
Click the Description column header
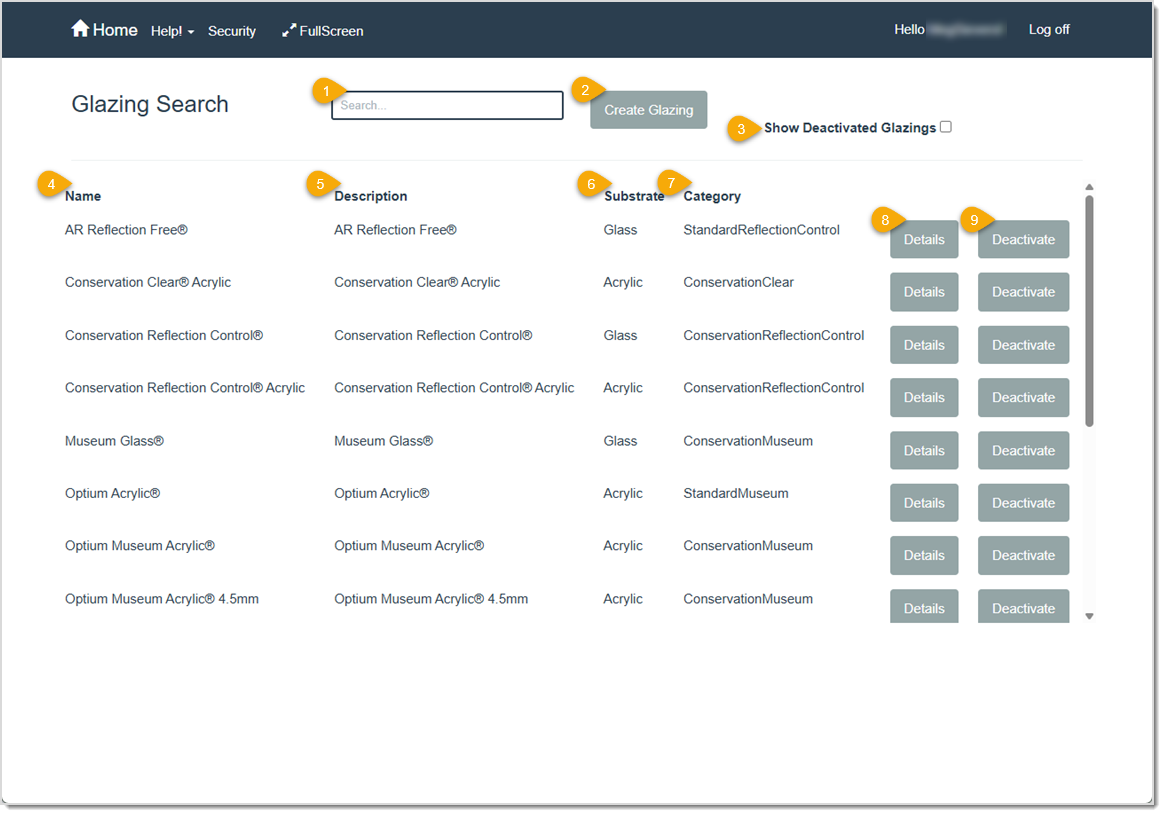point(372,196)
